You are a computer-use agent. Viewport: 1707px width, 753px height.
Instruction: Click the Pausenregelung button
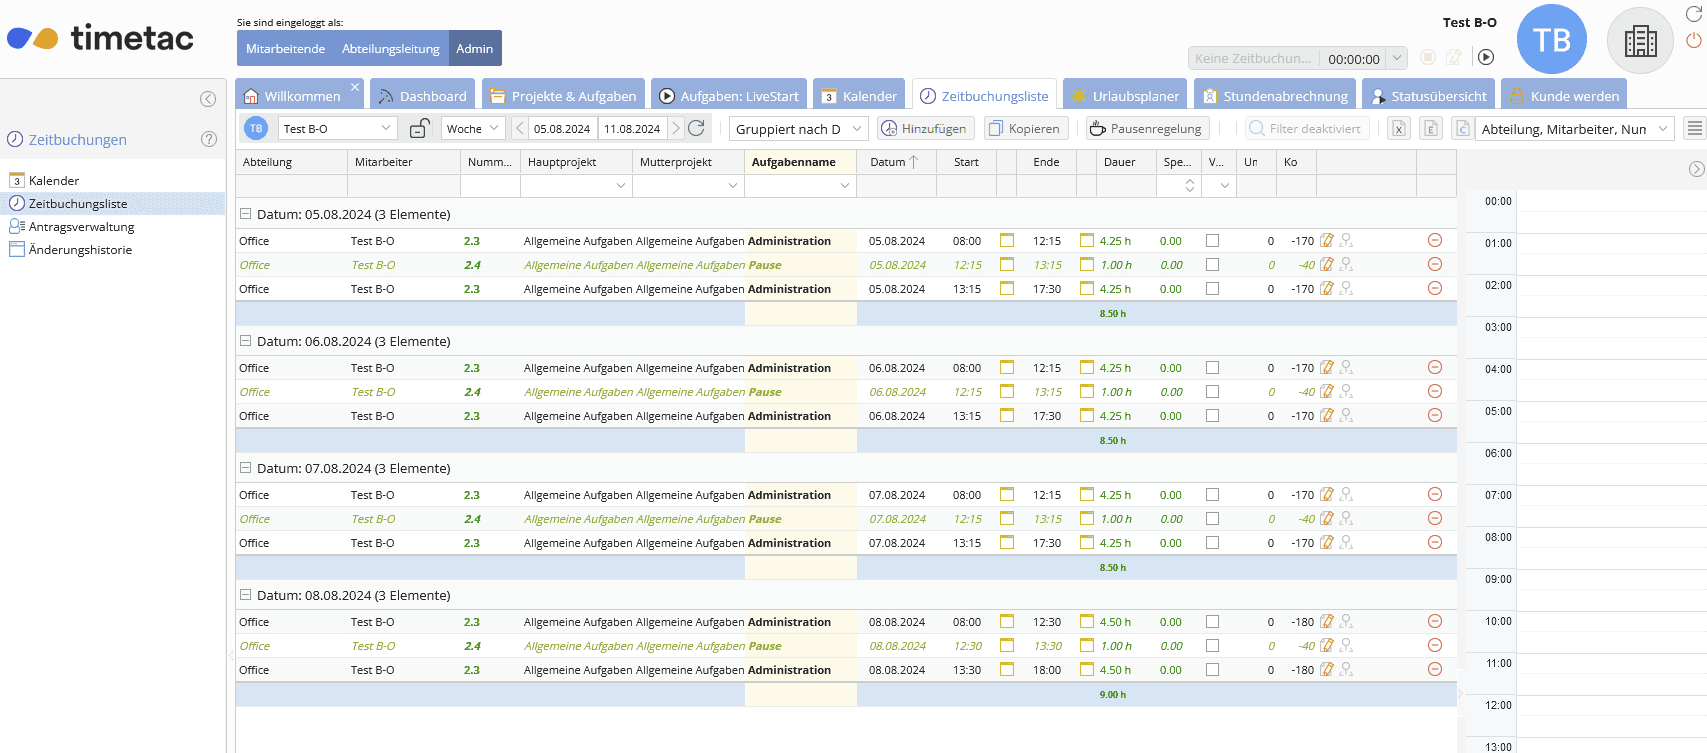coord(1146,128)
